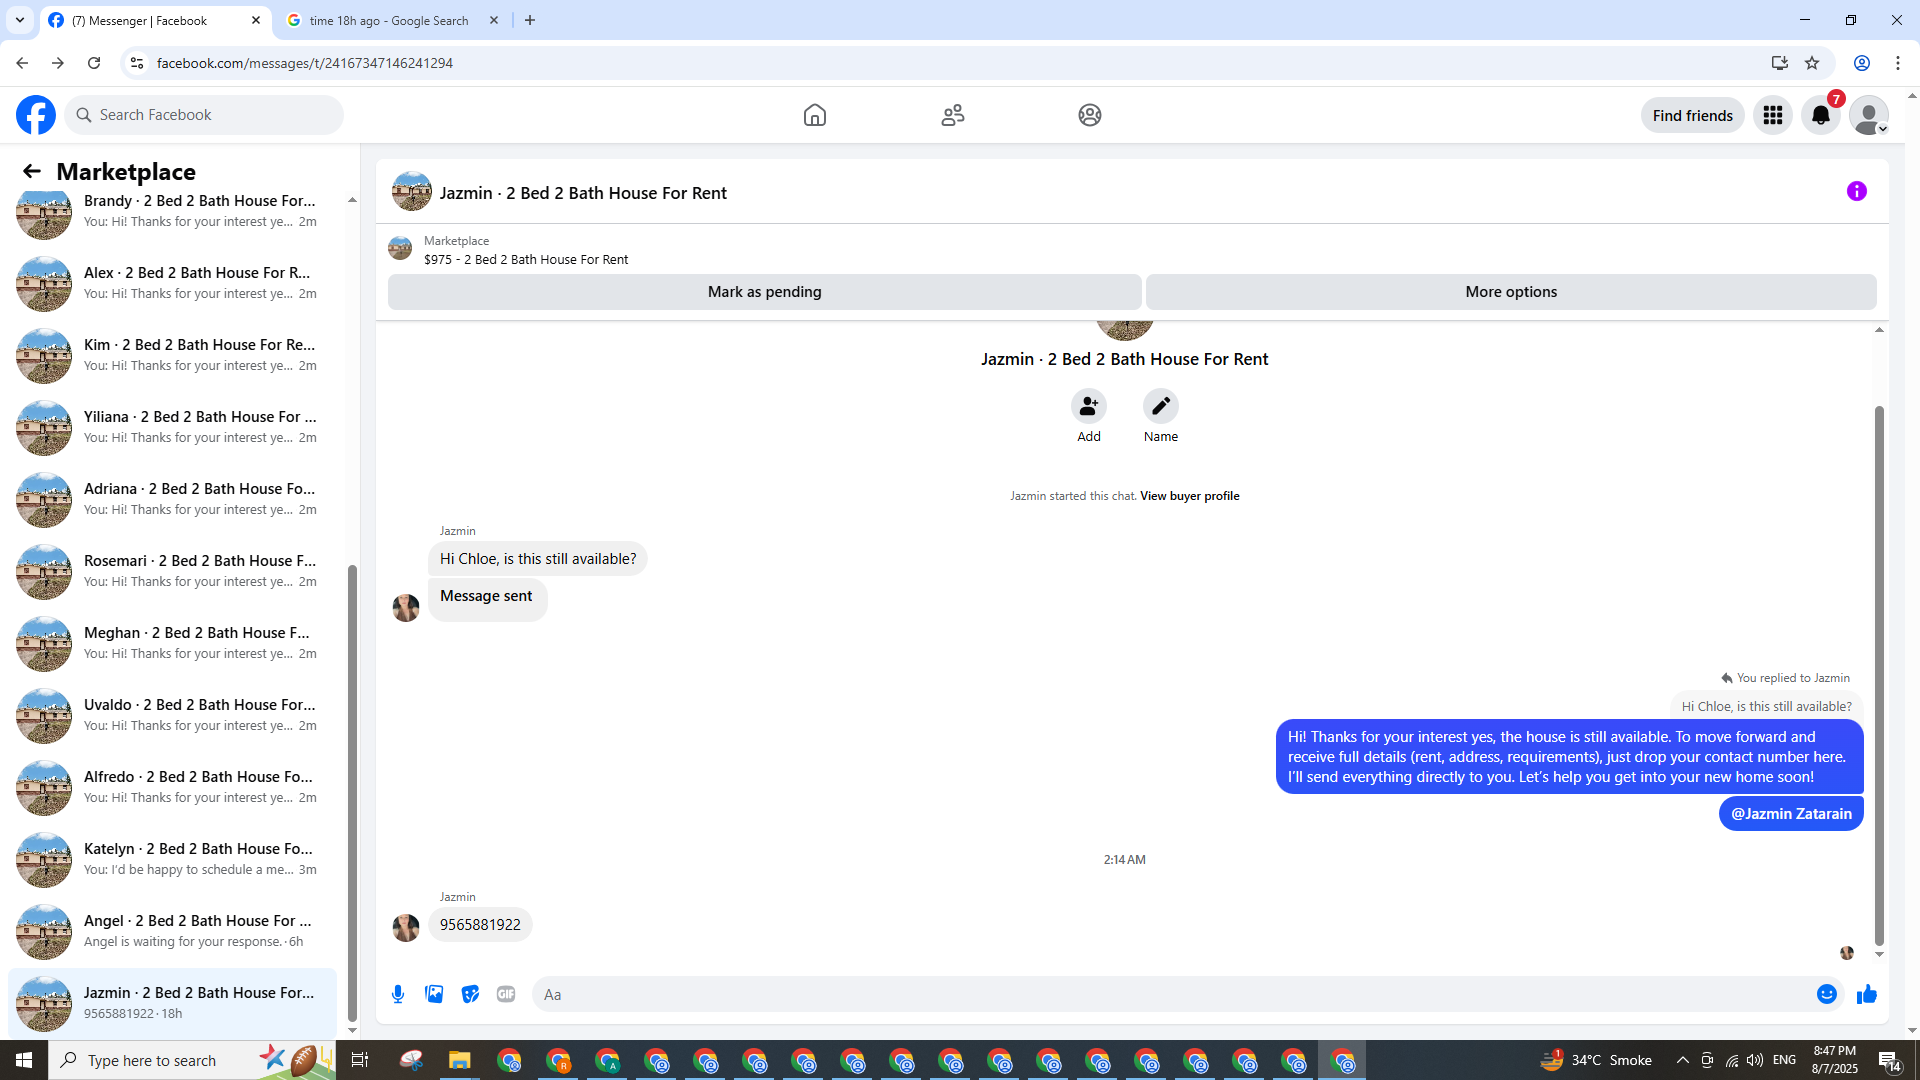The height and width of the screenshot is (1080, 1920).
Task: Open Kim's conversation
Action: [x=172, y=355]
